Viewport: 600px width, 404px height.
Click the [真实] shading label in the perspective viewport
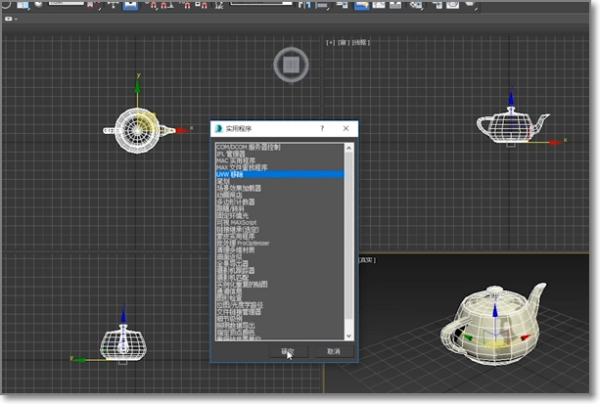367,260
